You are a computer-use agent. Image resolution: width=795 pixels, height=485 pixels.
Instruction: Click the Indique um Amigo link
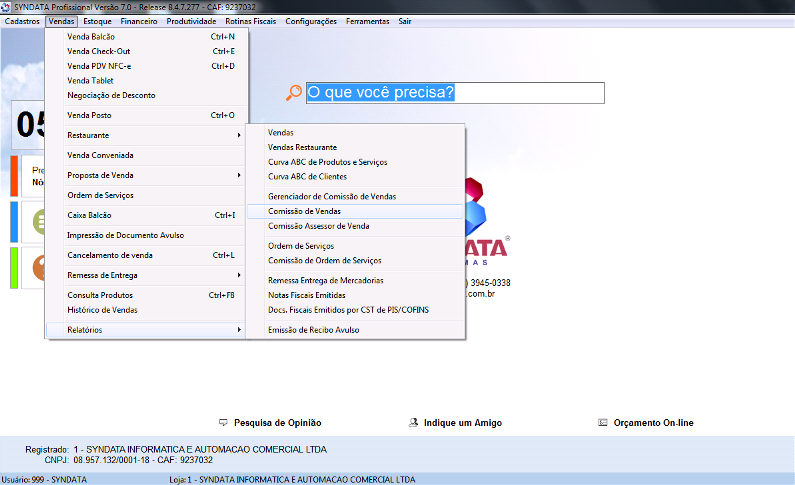pyautogui.click(x=463, y=423)
